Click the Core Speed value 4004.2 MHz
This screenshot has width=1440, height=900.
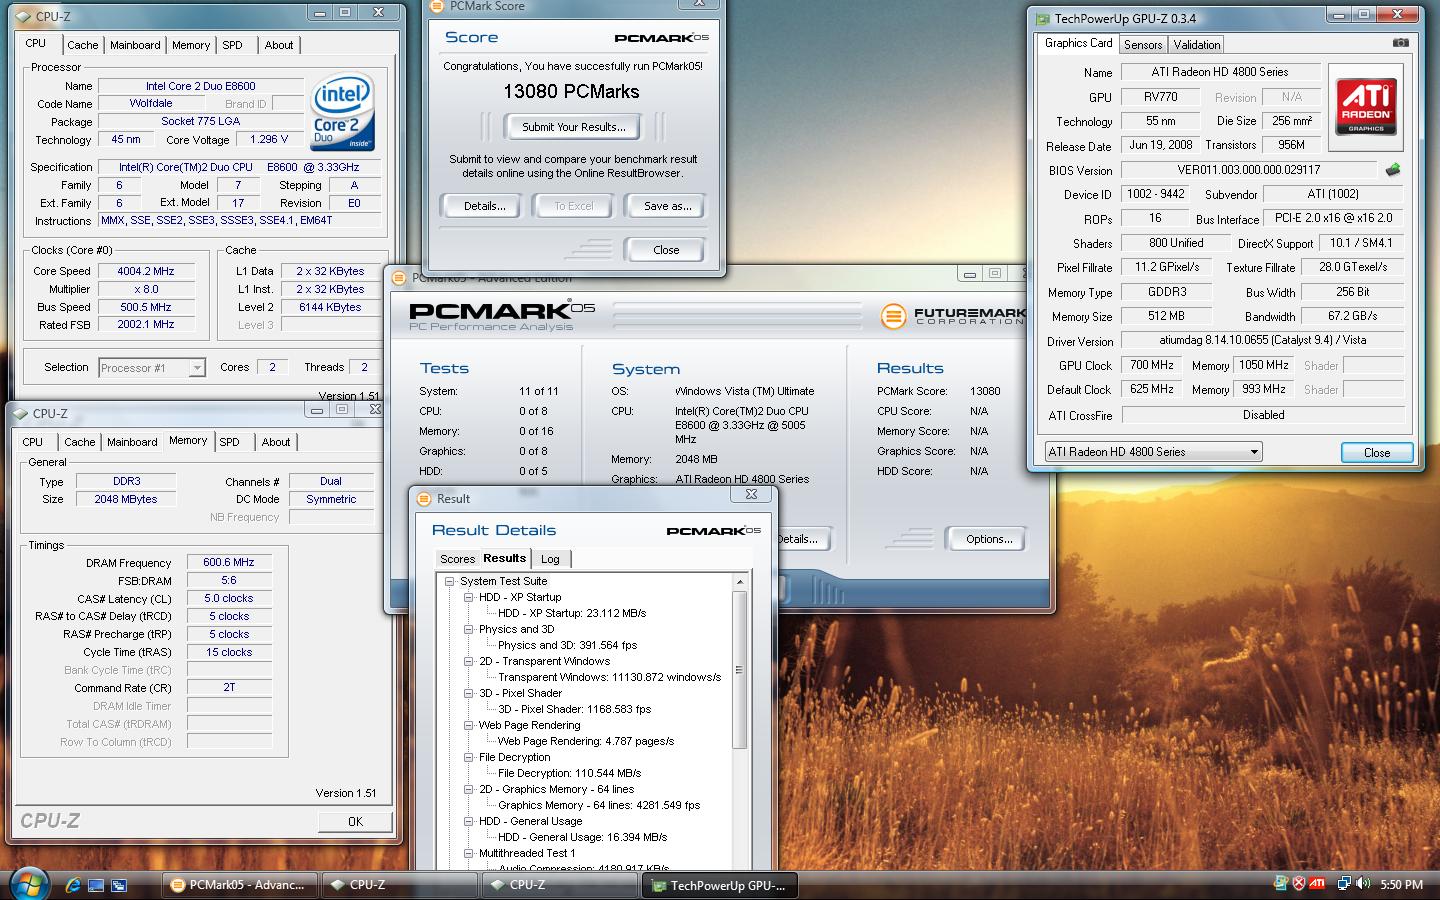145,271
